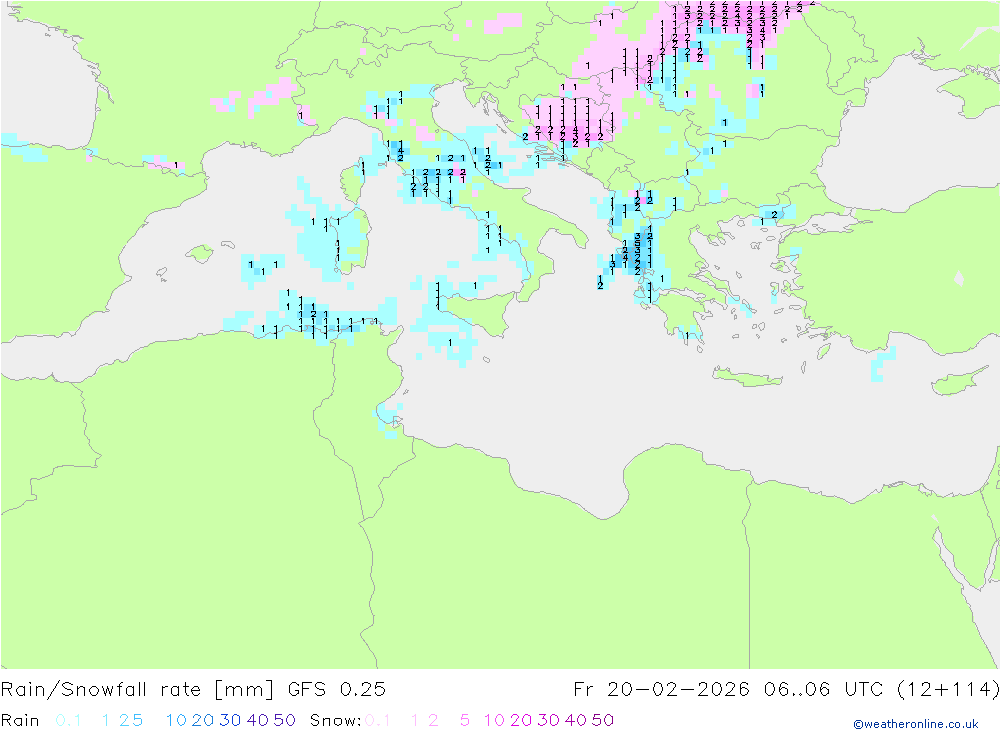Screen dimensions: 1000x733
Task: Click the 'Snow:' legend label
Action: (x=336, y=720)
